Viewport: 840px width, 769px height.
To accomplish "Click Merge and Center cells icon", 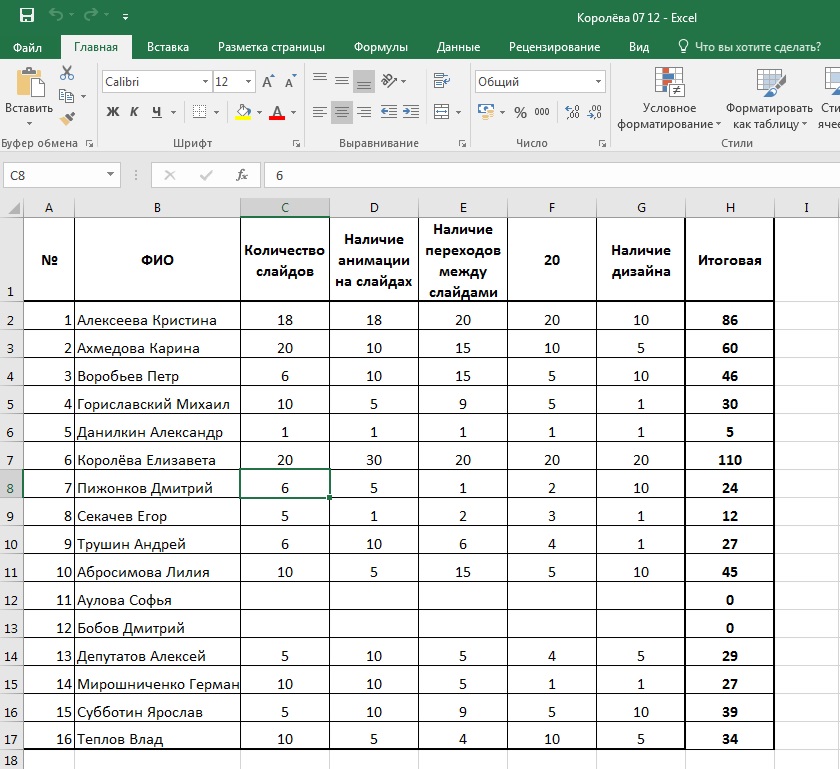I will coord(441,112).
